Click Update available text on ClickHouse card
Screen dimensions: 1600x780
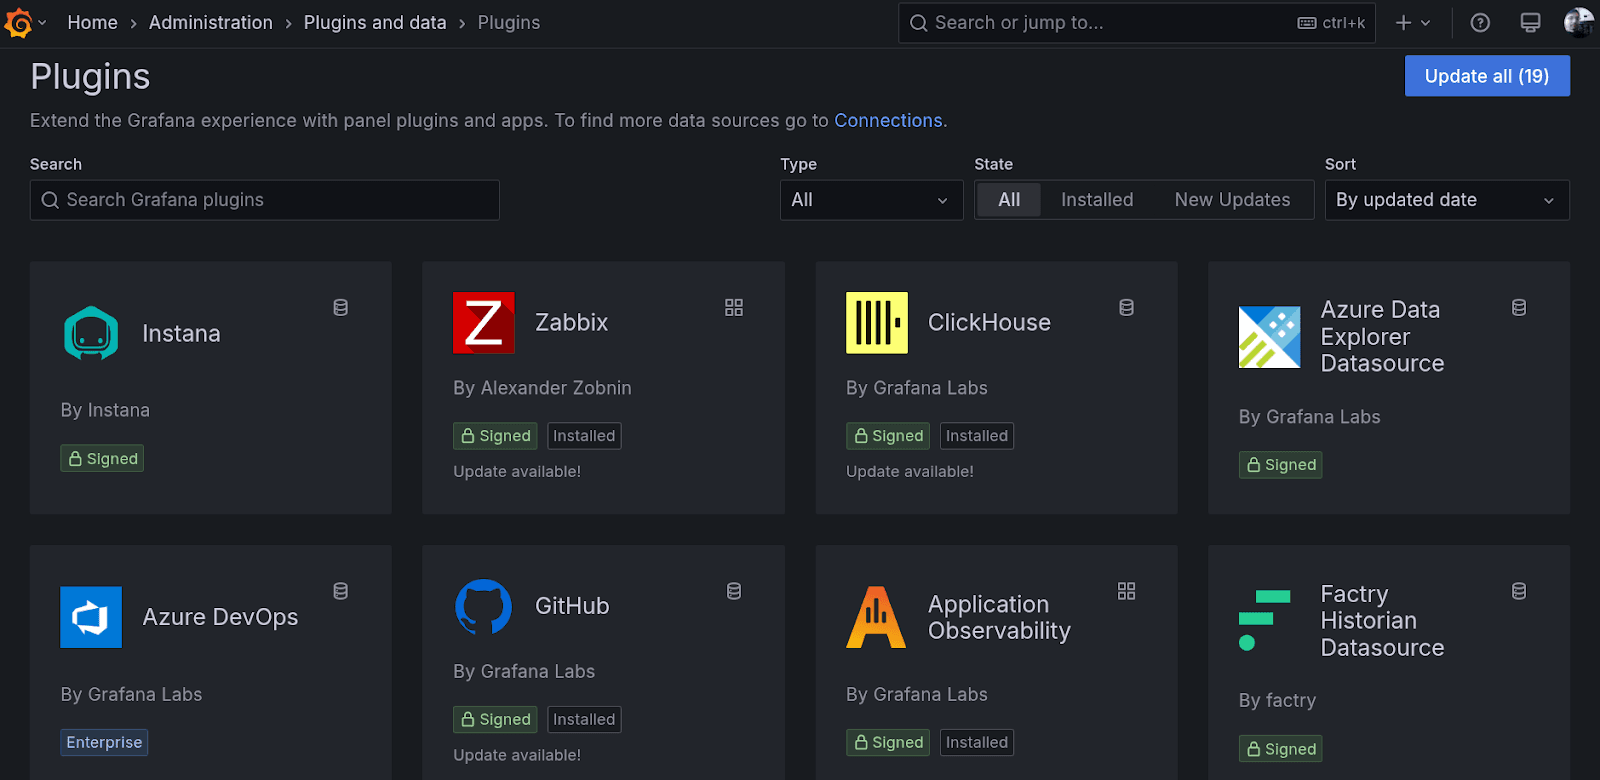click(x=910, y=471)
